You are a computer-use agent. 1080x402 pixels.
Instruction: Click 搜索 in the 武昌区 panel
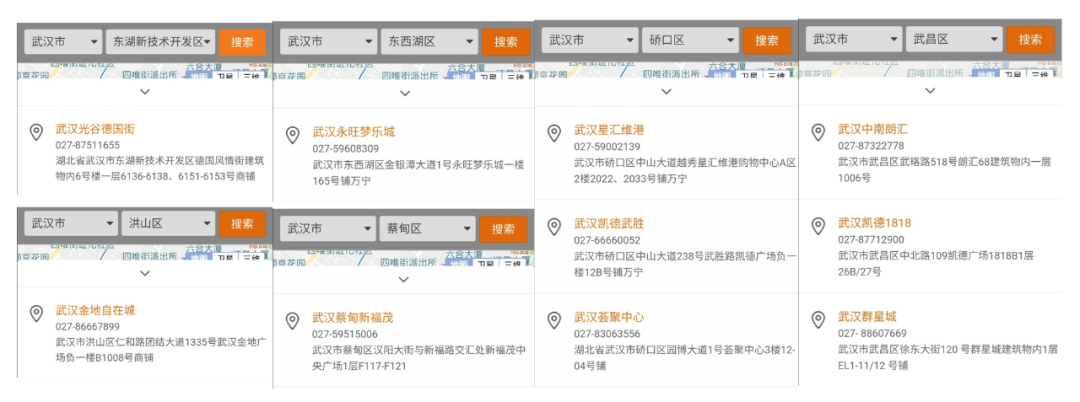[x=1030, y=39]
